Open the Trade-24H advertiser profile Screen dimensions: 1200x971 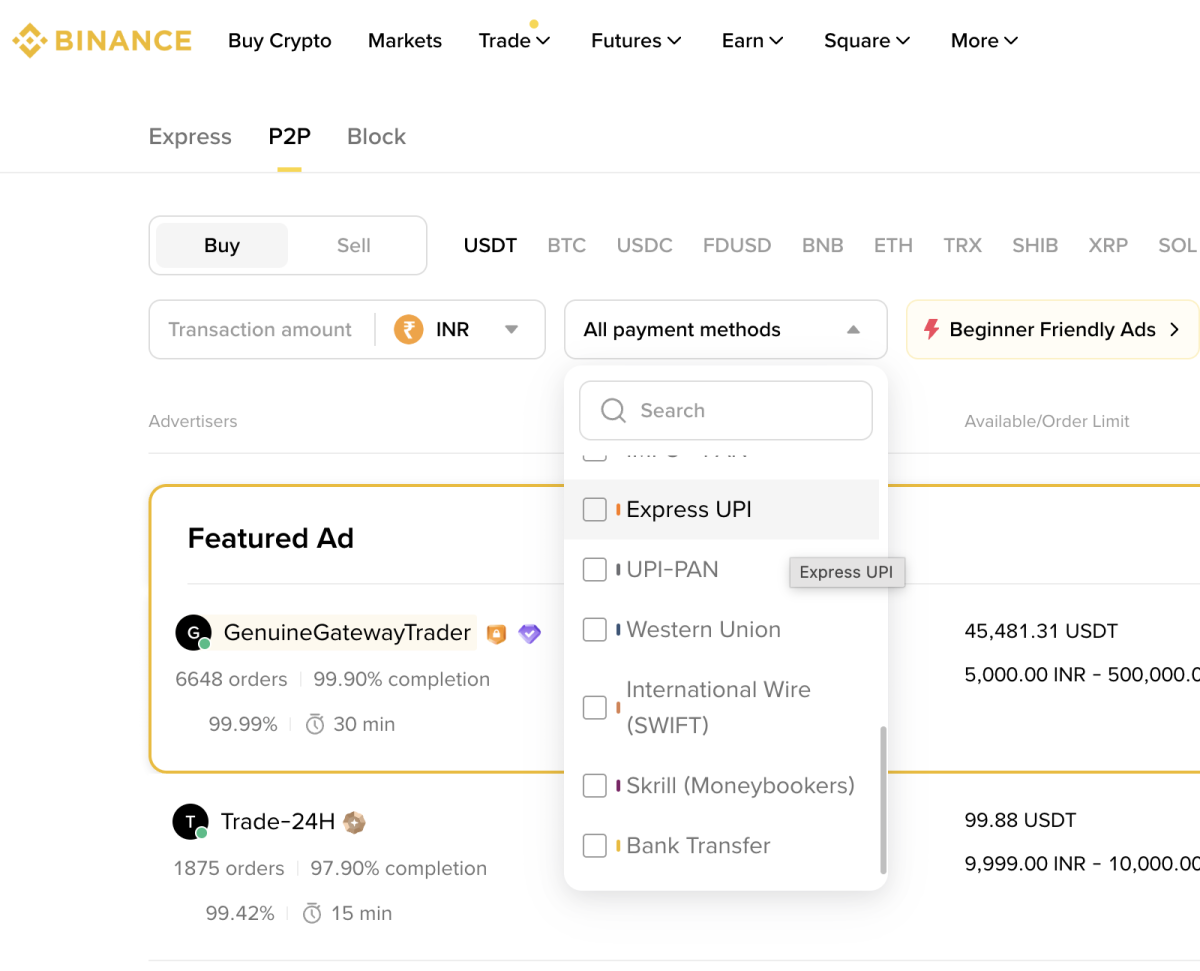[277, 822]
